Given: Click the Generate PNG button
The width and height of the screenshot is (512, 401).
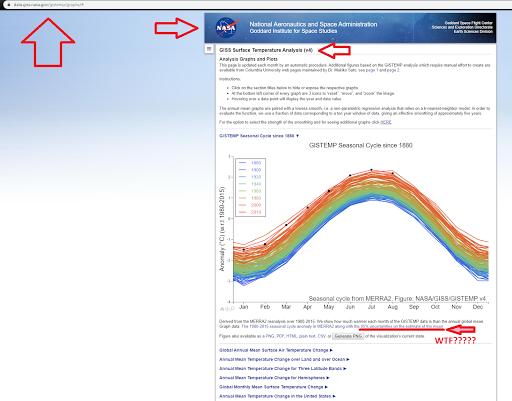Looking at the screenshot, I should coord(348,336).
